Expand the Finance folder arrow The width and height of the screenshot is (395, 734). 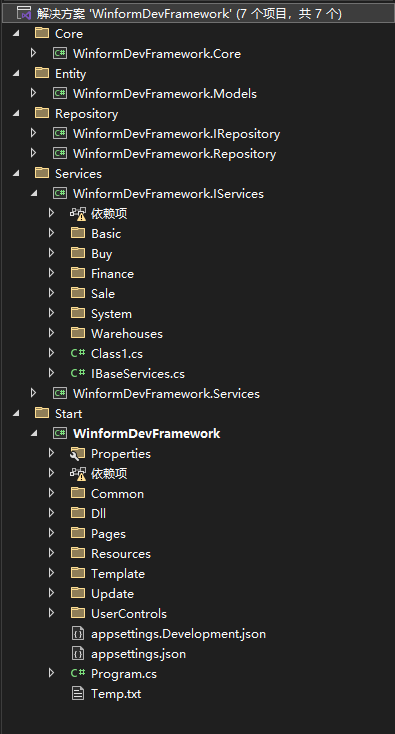pos(51,273)
